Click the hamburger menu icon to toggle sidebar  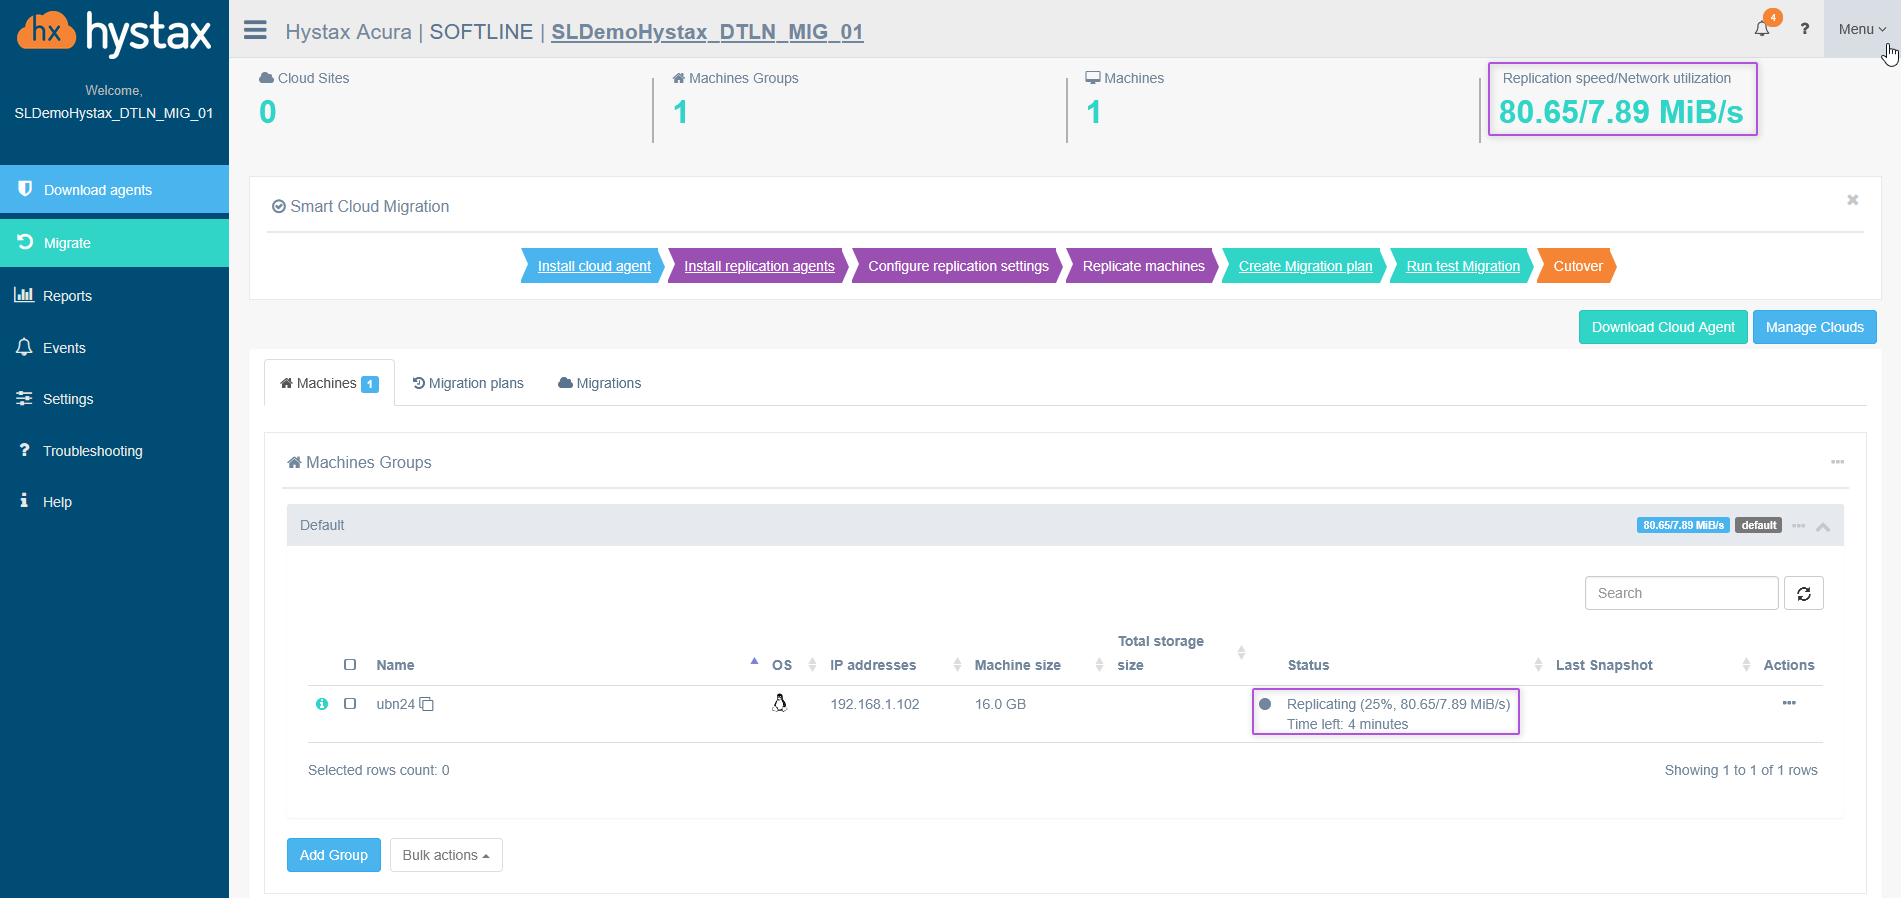click(255, 30)
